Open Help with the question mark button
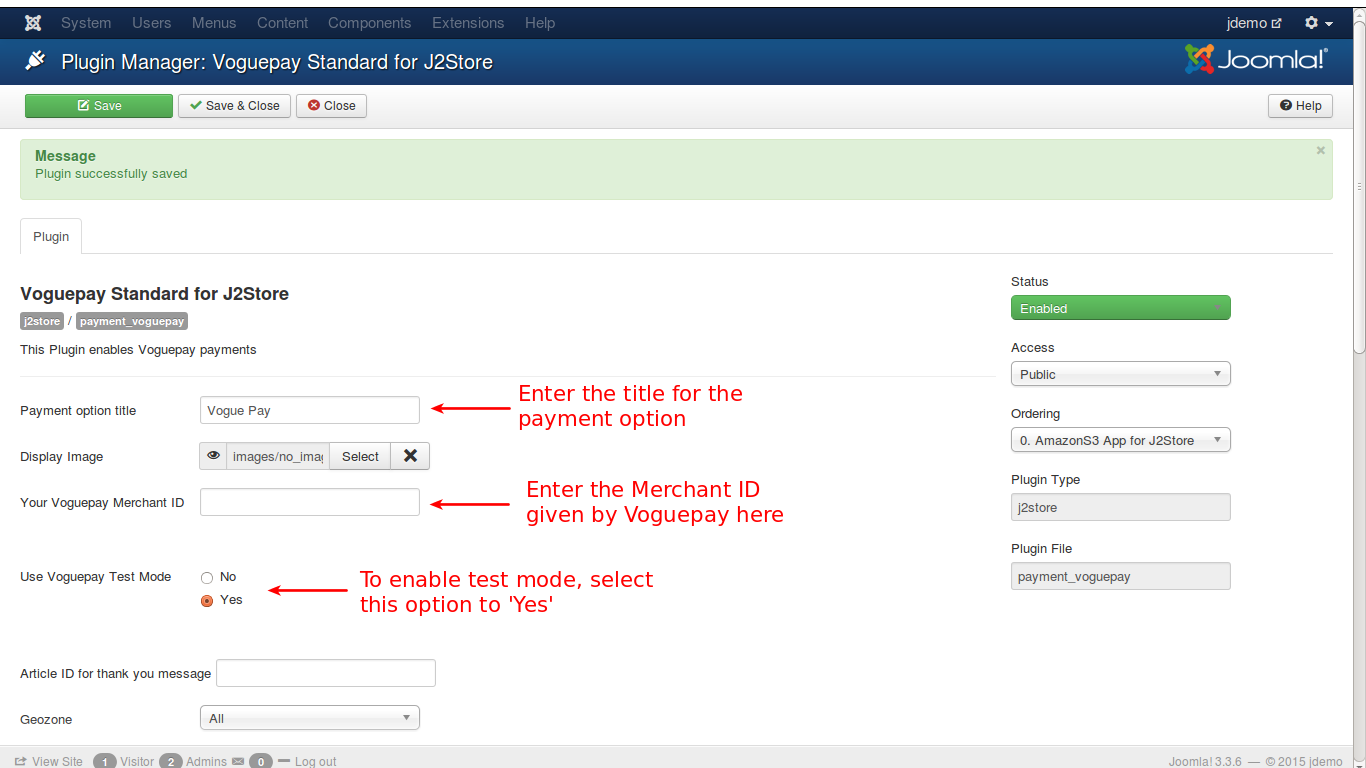1366x768 pixels. point(1300,106)
